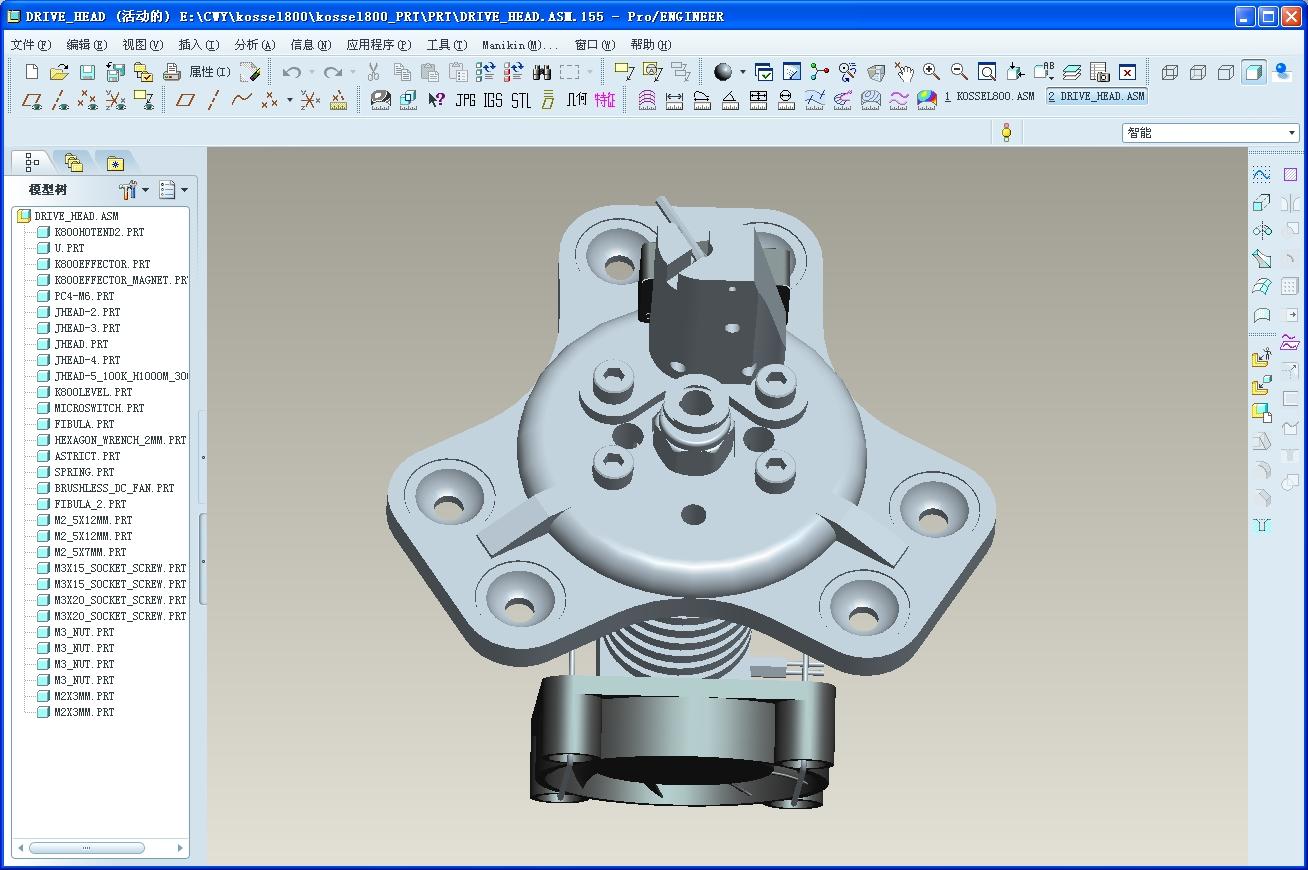
Task: Toggle datum axes display
Action: 60,100
